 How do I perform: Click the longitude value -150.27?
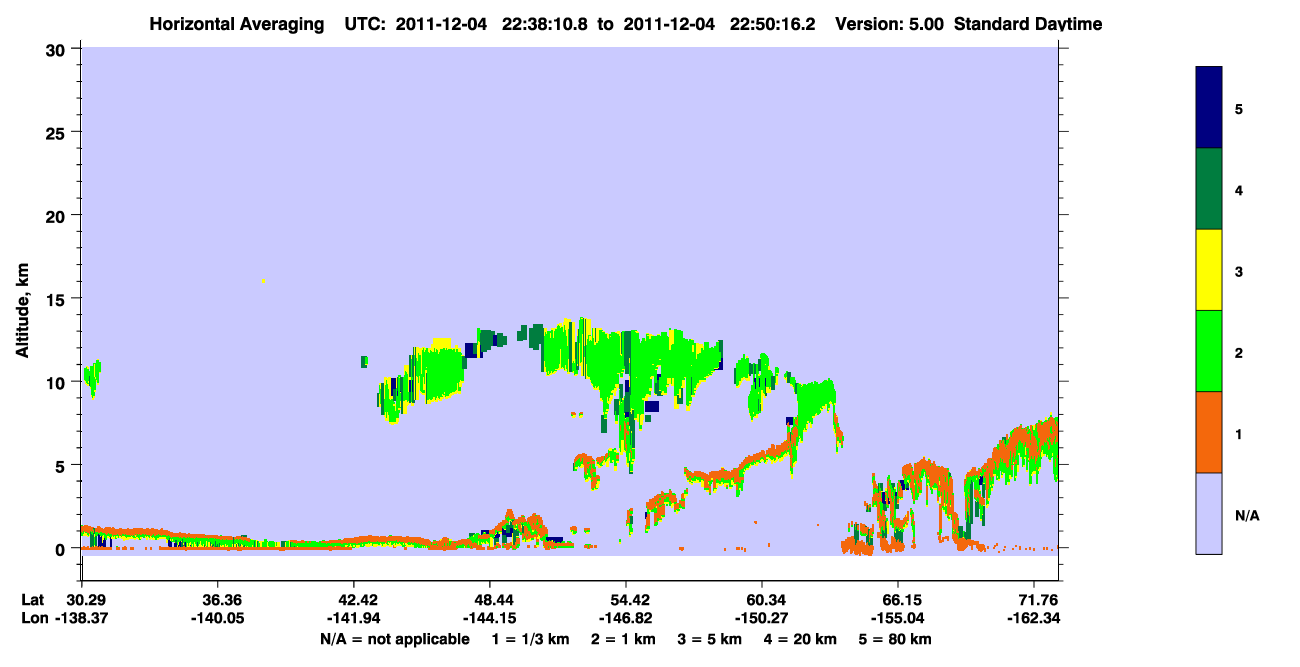762,619
